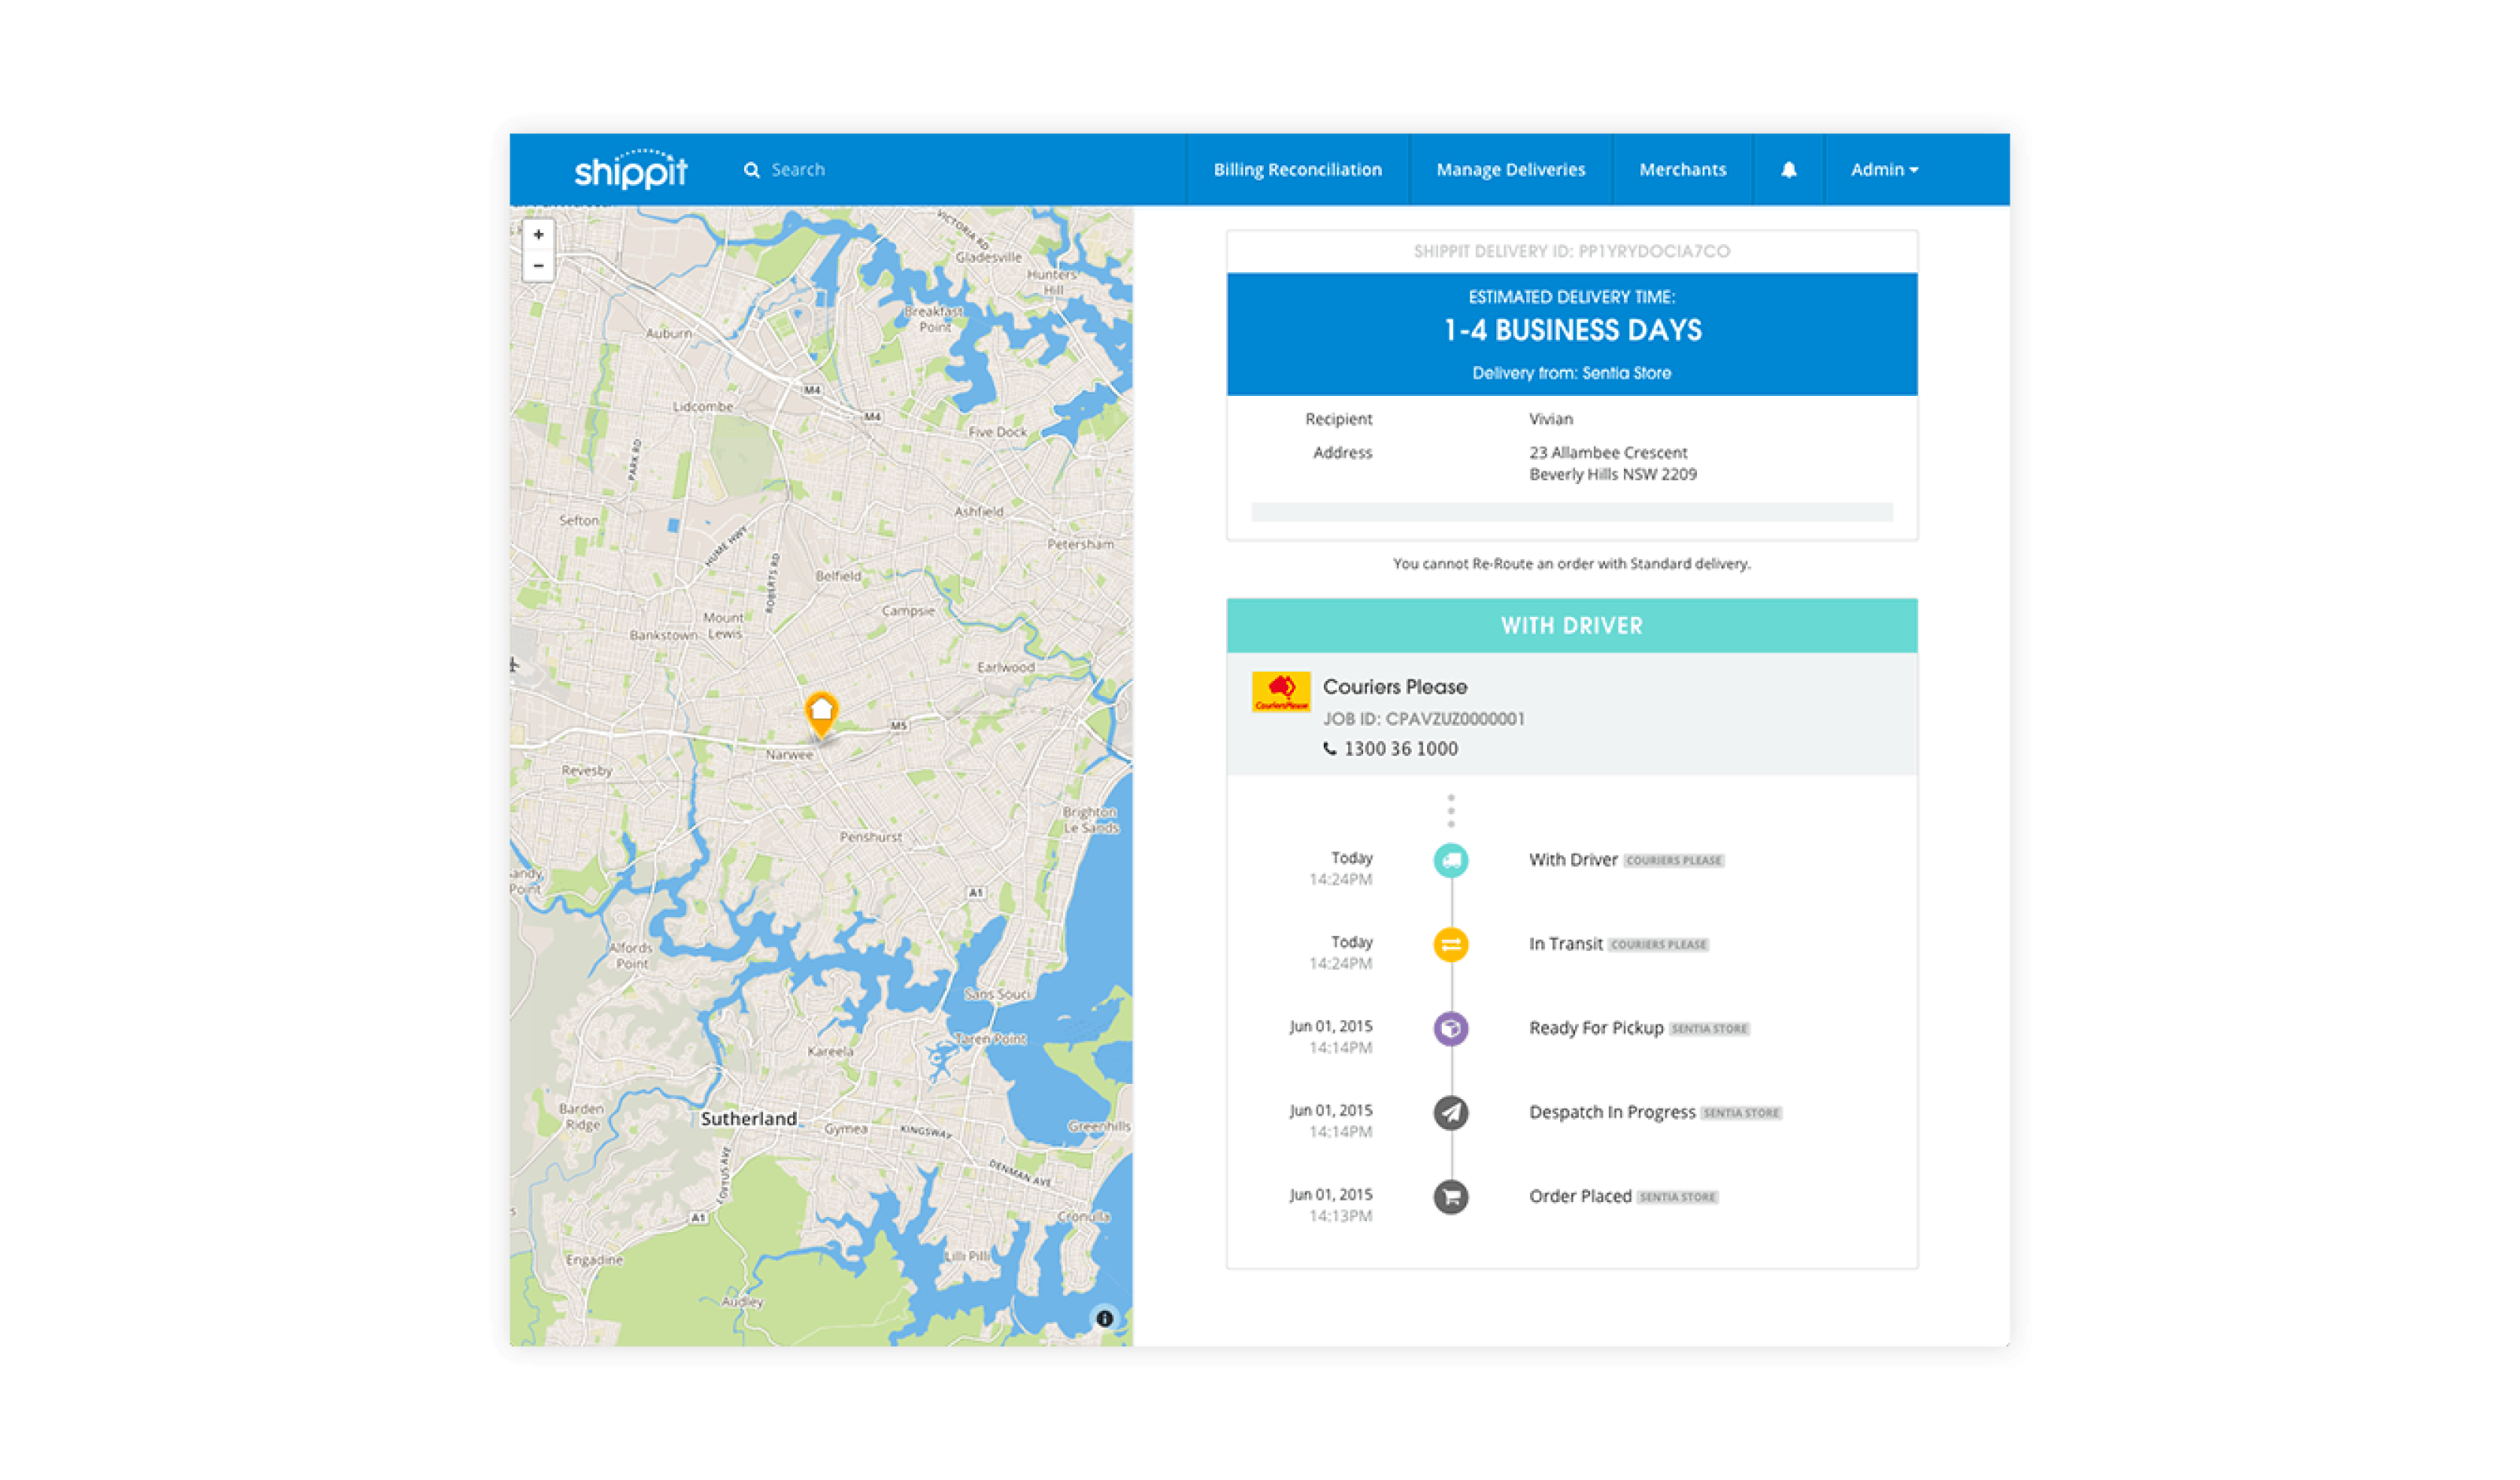The image size is (2520, 1480).
Task: Go to Merchants page
Action: click(1682, 170)
